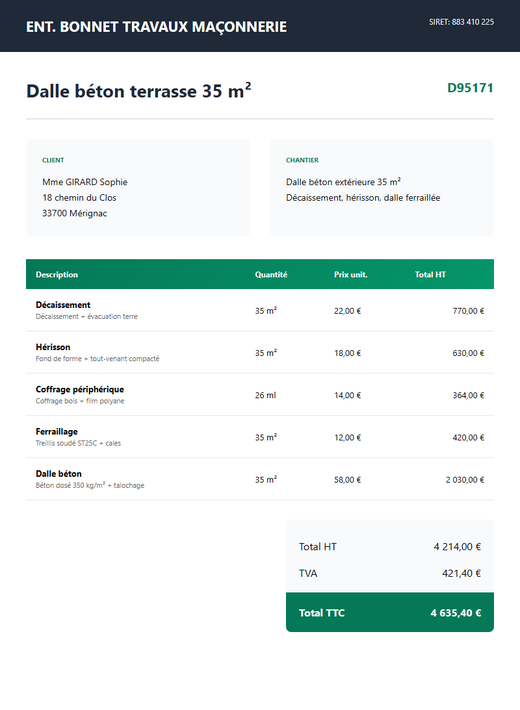The height and width of the screenshot is (710, 520).
Task: Click the TVA amount 421,40 €
Action: coord(462,573)
